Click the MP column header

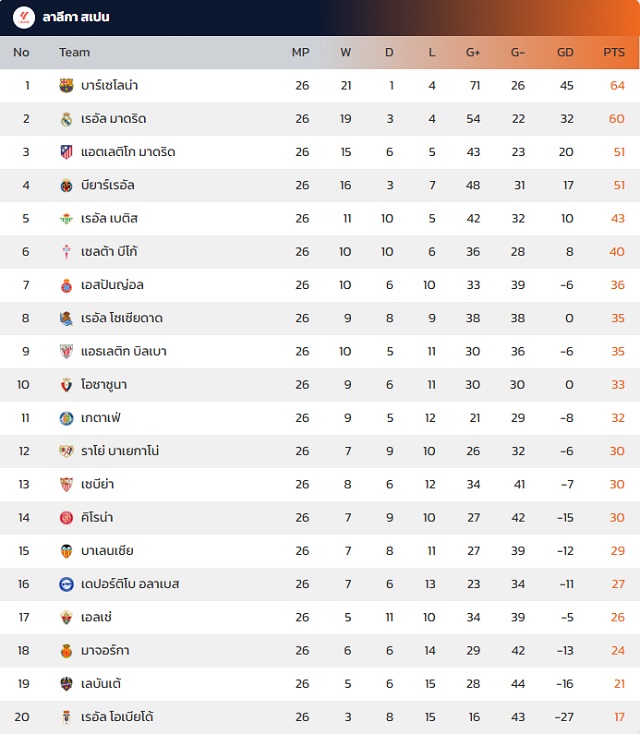click(301, 52)
